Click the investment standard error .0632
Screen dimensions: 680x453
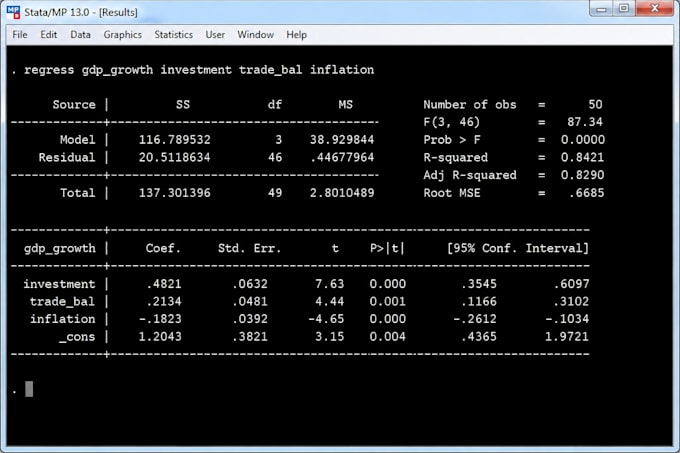click(x=250, y=284)
